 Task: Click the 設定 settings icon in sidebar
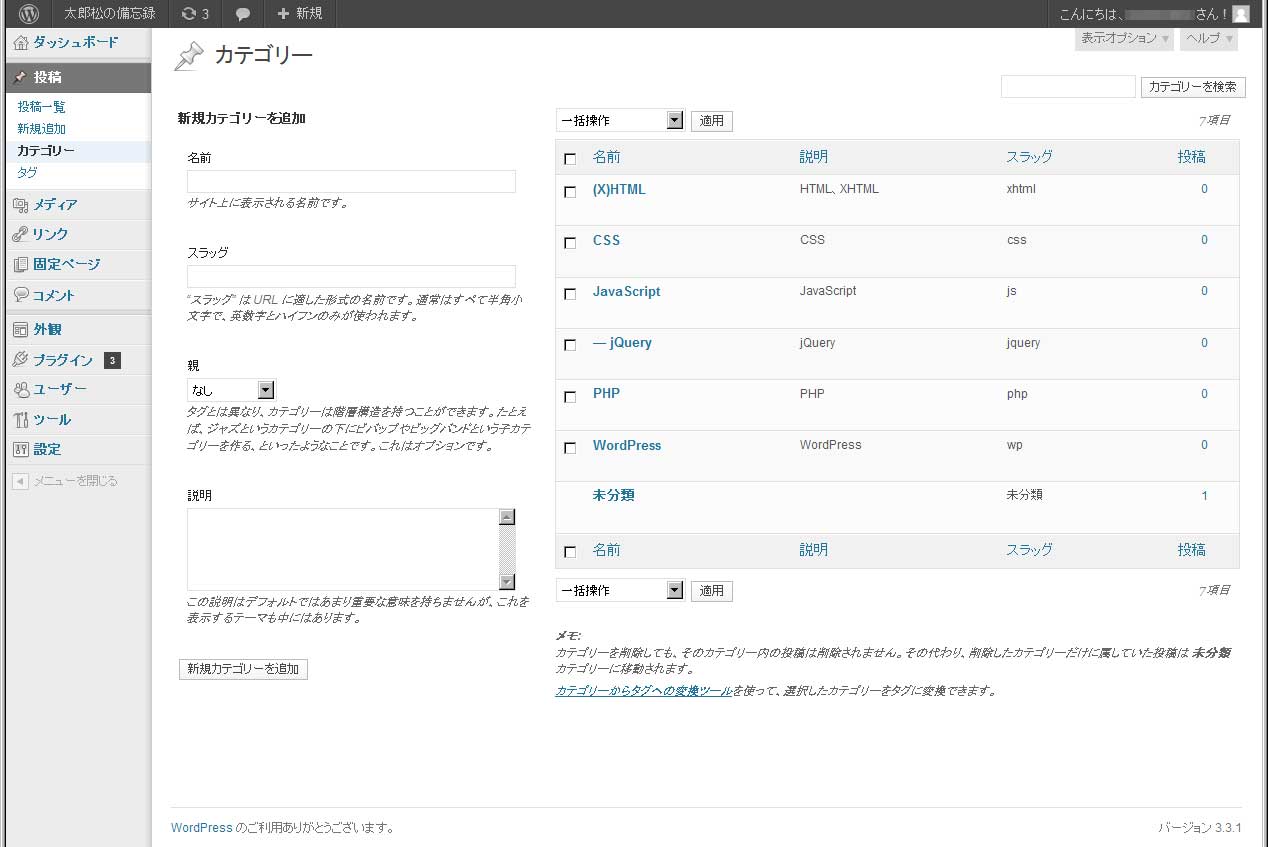point(21,450)
